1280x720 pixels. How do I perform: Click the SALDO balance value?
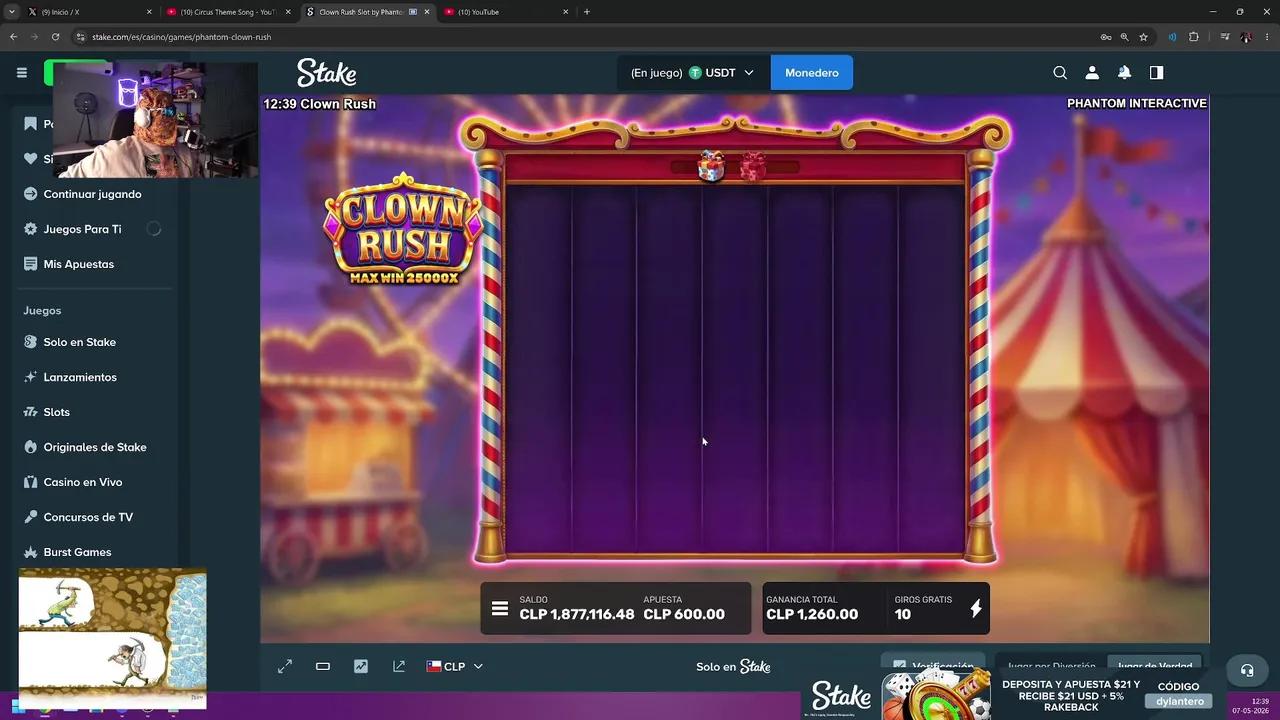pyautogui.click(x=577, y=614)
